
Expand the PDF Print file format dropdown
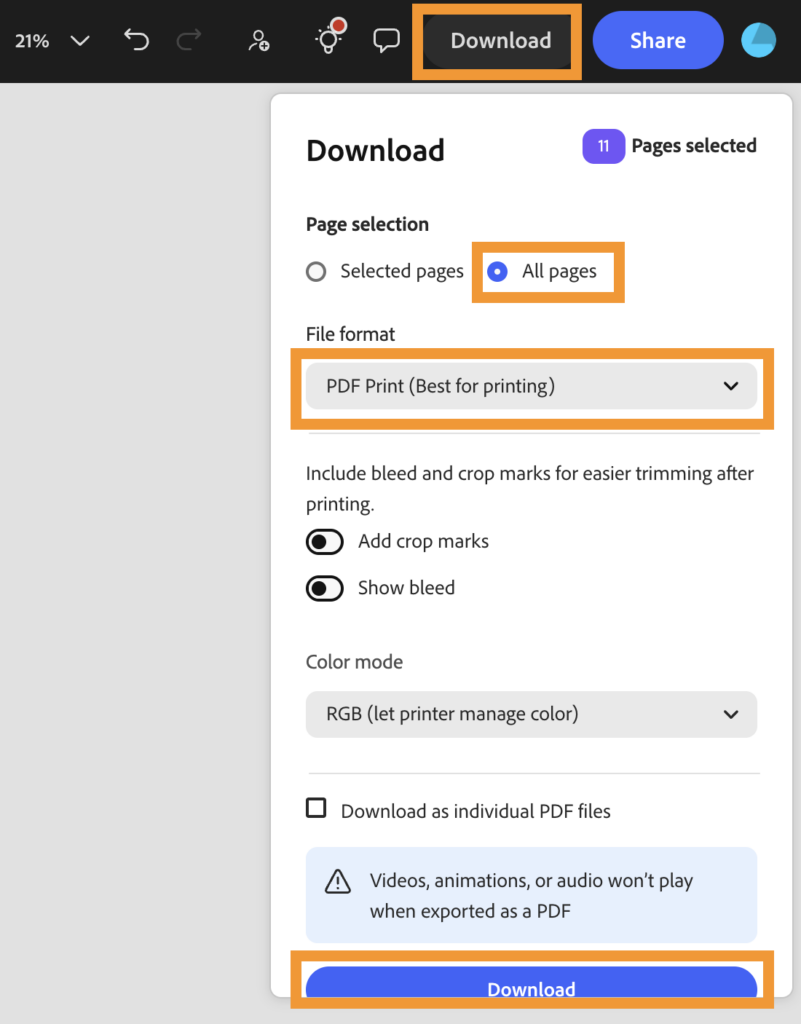click(x=531, y=386)
